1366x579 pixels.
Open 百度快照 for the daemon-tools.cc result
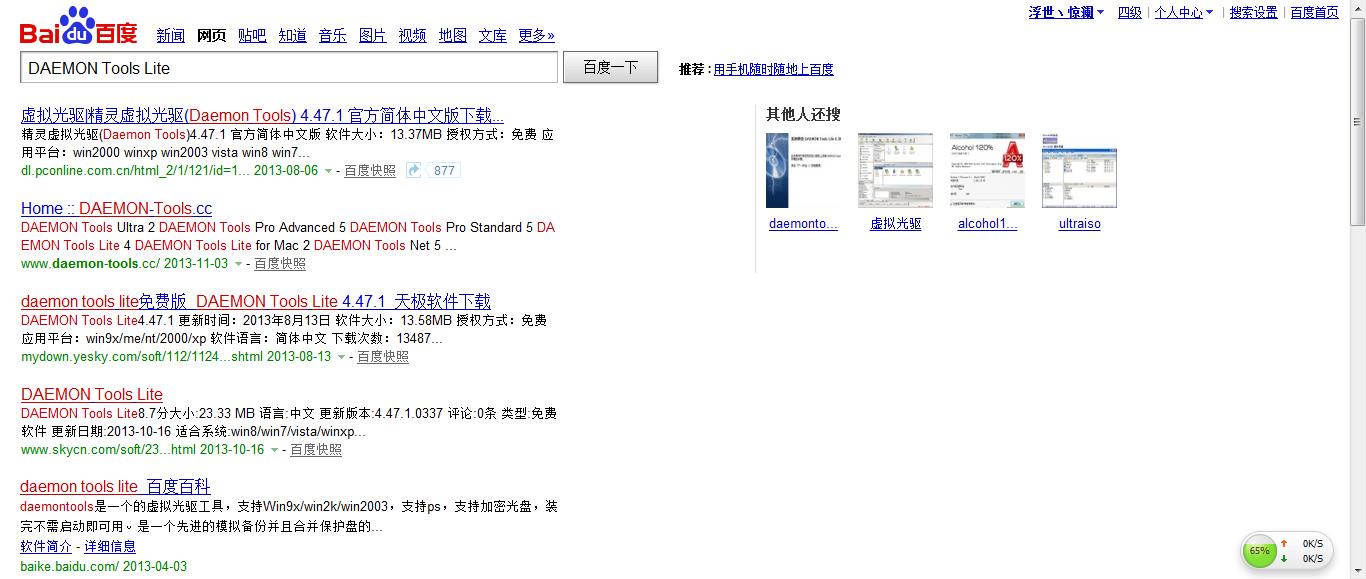point(280,264)
